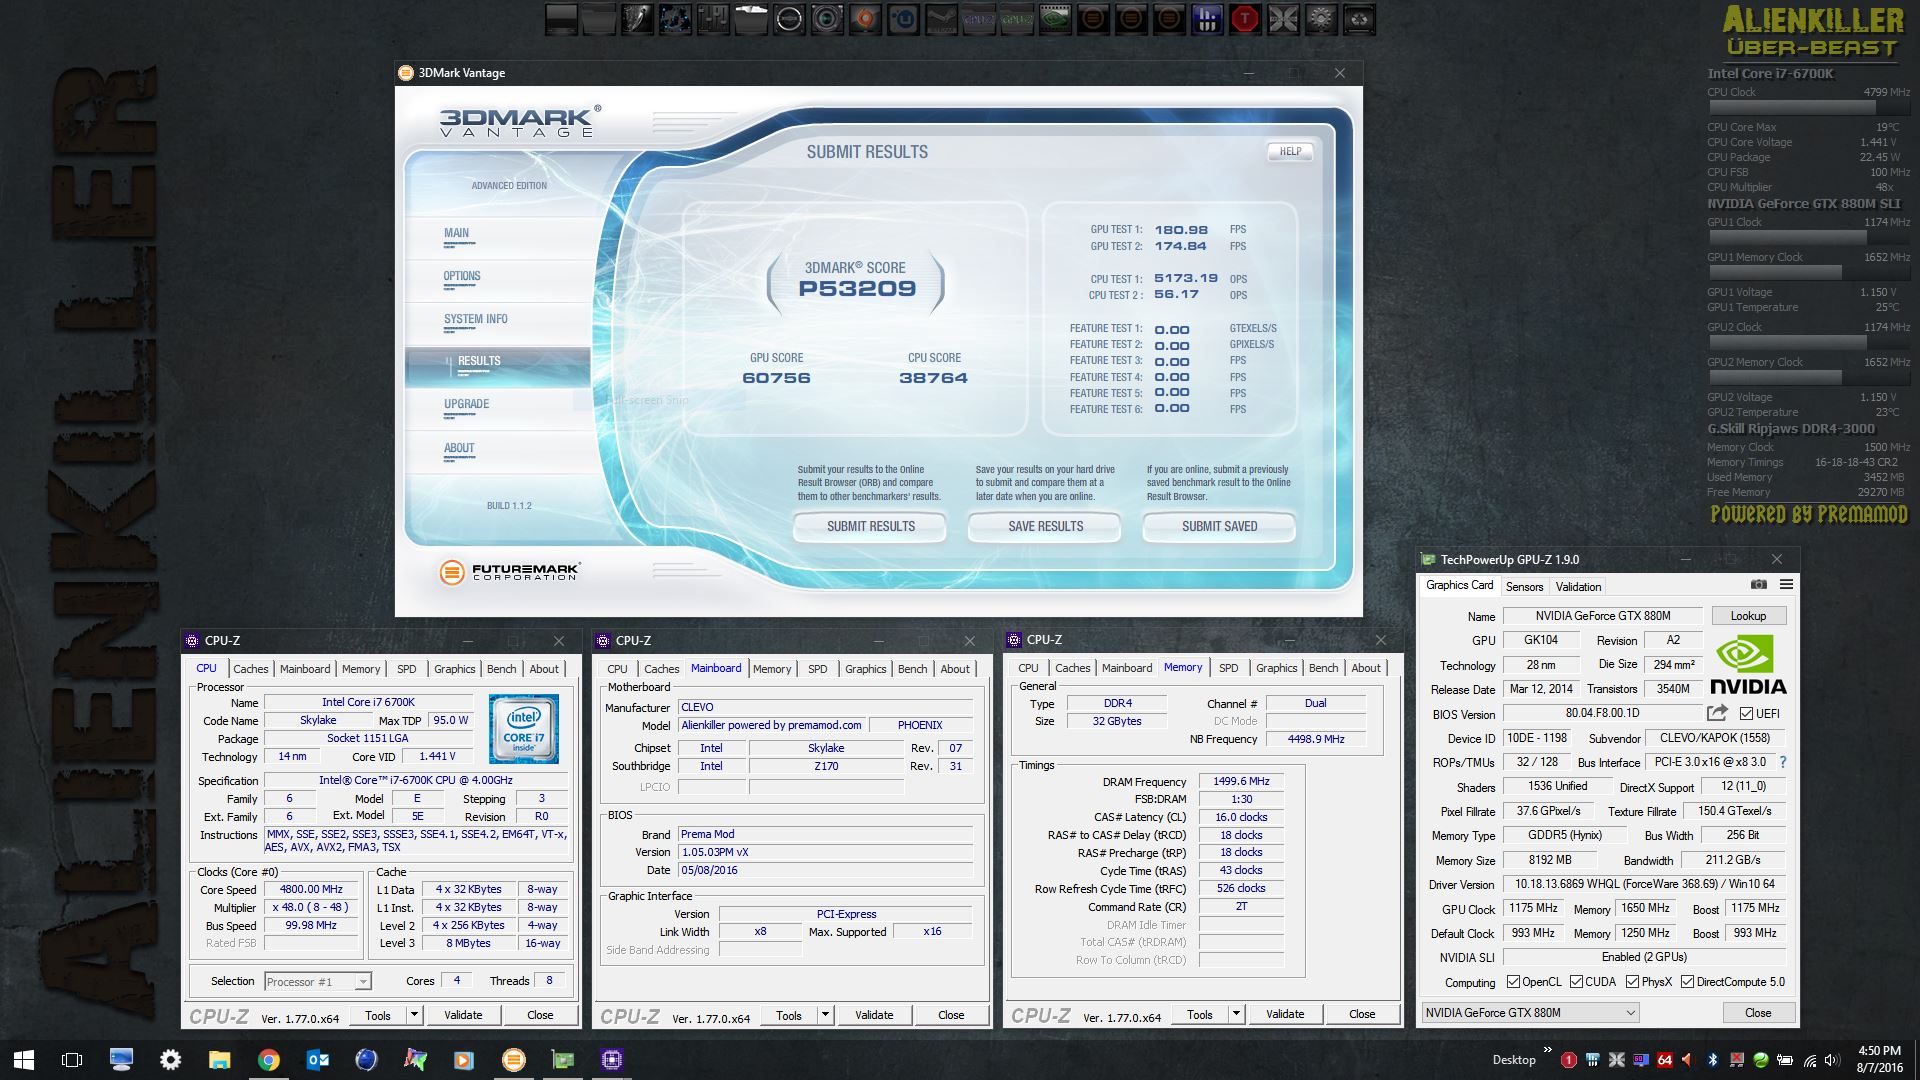
Task: Click the blue HWiNFO bars icon in top dock
Action: [x=1207, y=19]
